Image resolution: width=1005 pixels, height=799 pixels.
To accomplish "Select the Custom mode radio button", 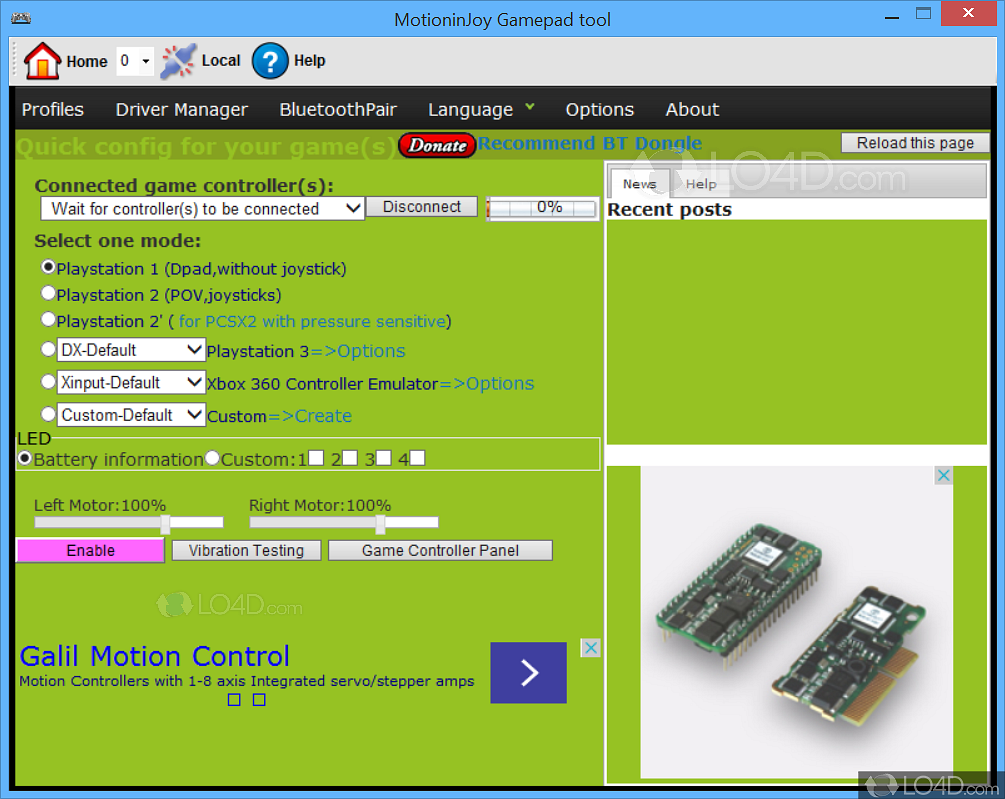I will (48, 414).
